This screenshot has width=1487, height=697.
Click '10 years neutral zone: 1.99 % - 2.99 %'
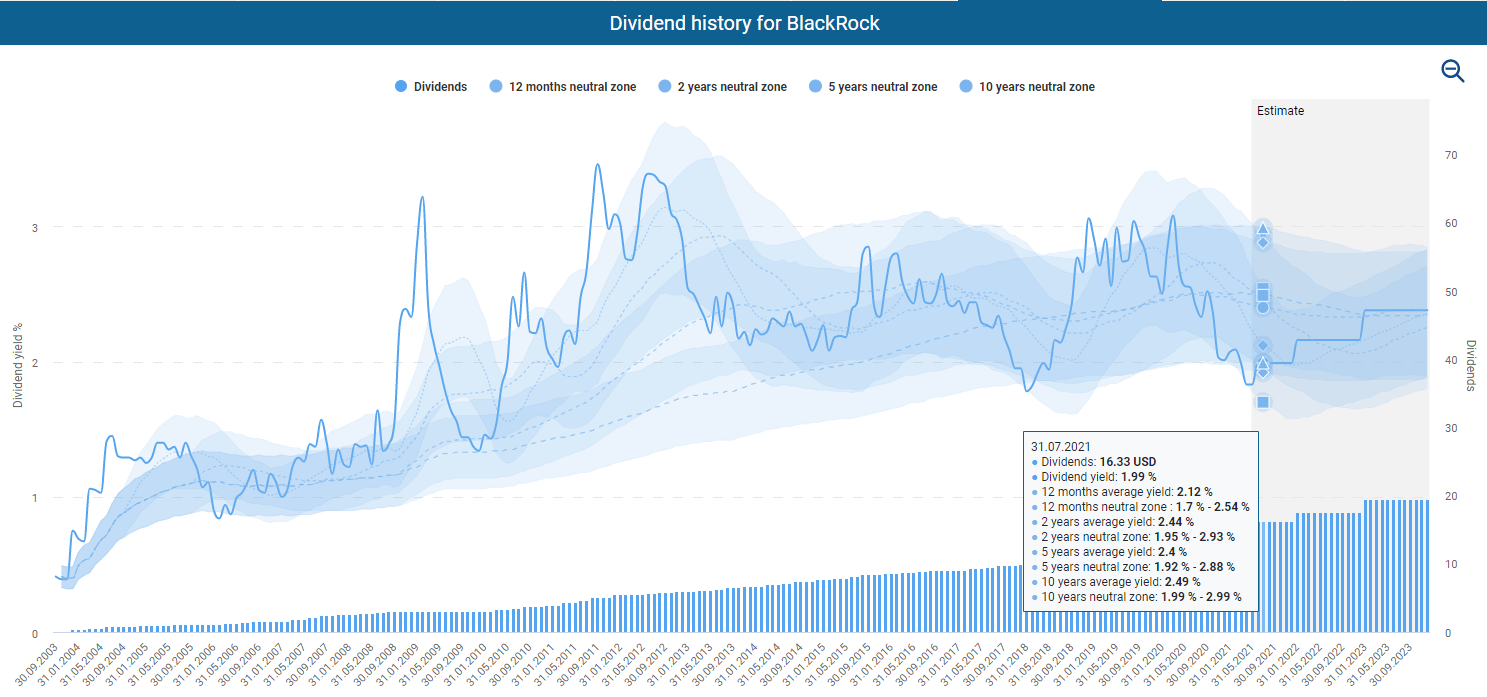click(x=1139, y=597)
